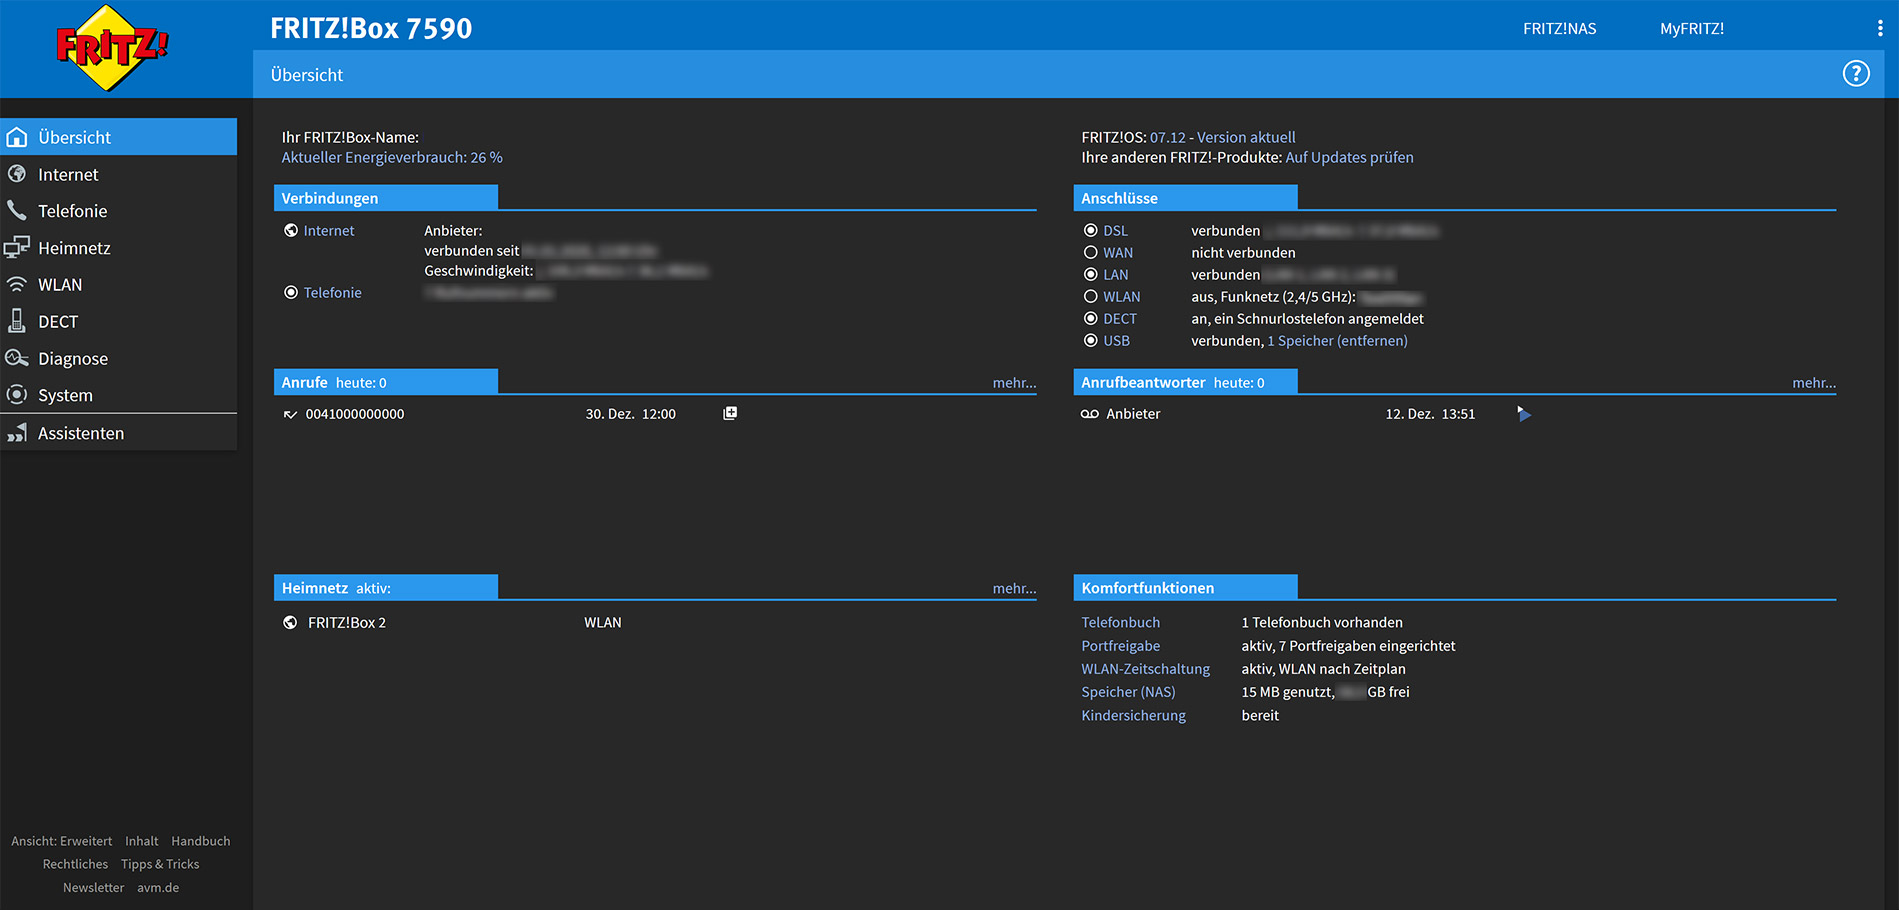Click the DECT handset icon in sidebar

click(x=17, y=321)
